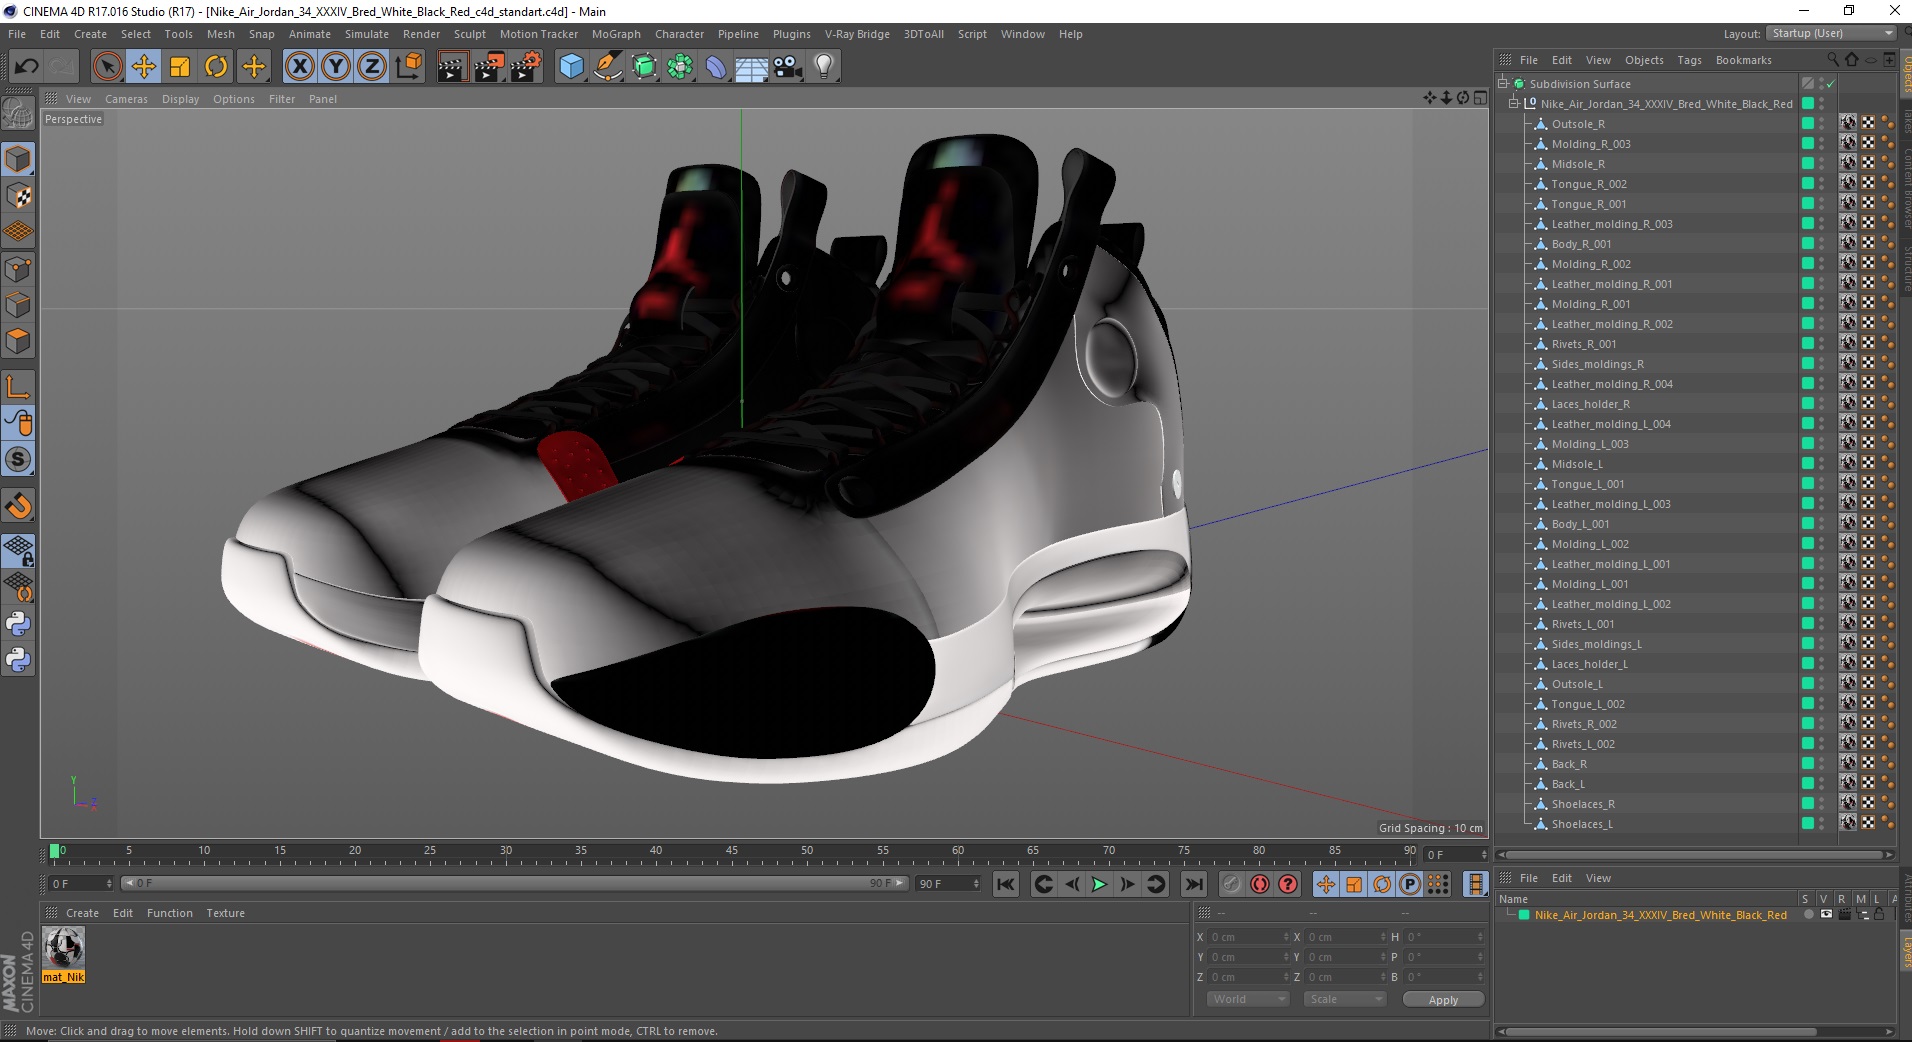Switch to Polygons mode icon
Viewport: 1912px width, 1042px height.
(18, 341)
